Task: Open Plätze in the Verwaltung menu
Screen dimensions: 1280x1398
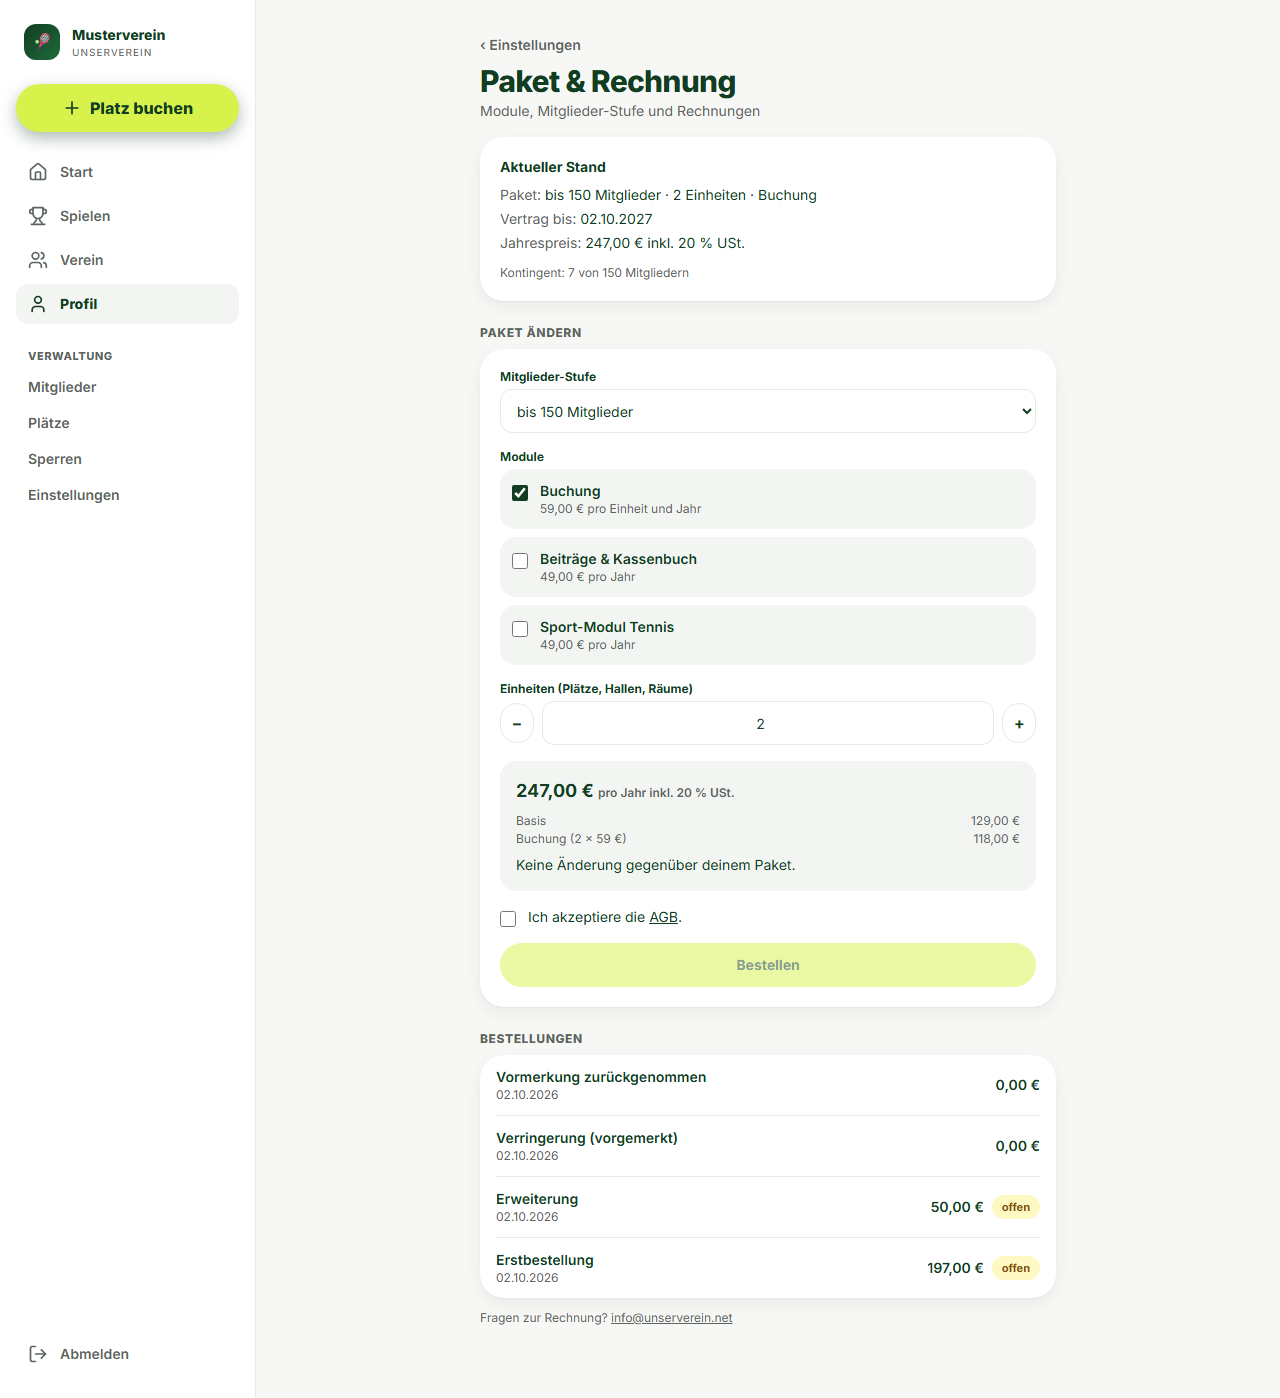Action: (49, 423)
